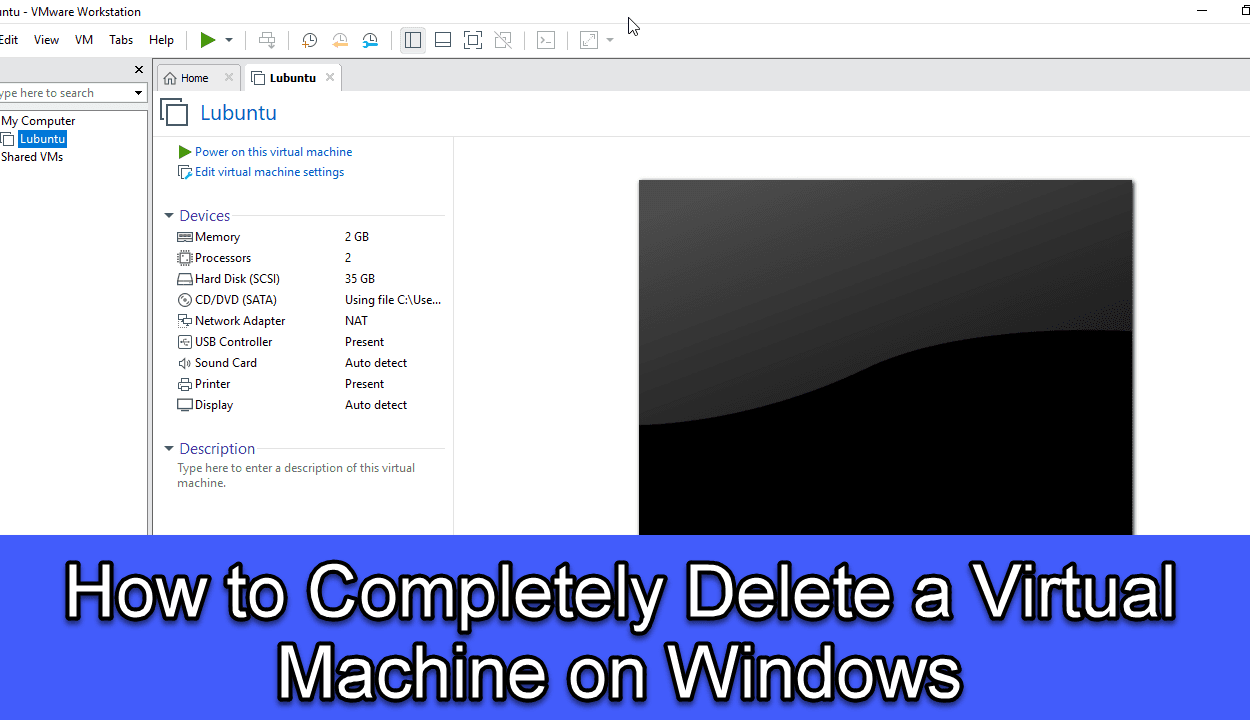This screenshot has width=1250, height=720.
Task: Toggle the thumbnail bar view
Action: 443,40
